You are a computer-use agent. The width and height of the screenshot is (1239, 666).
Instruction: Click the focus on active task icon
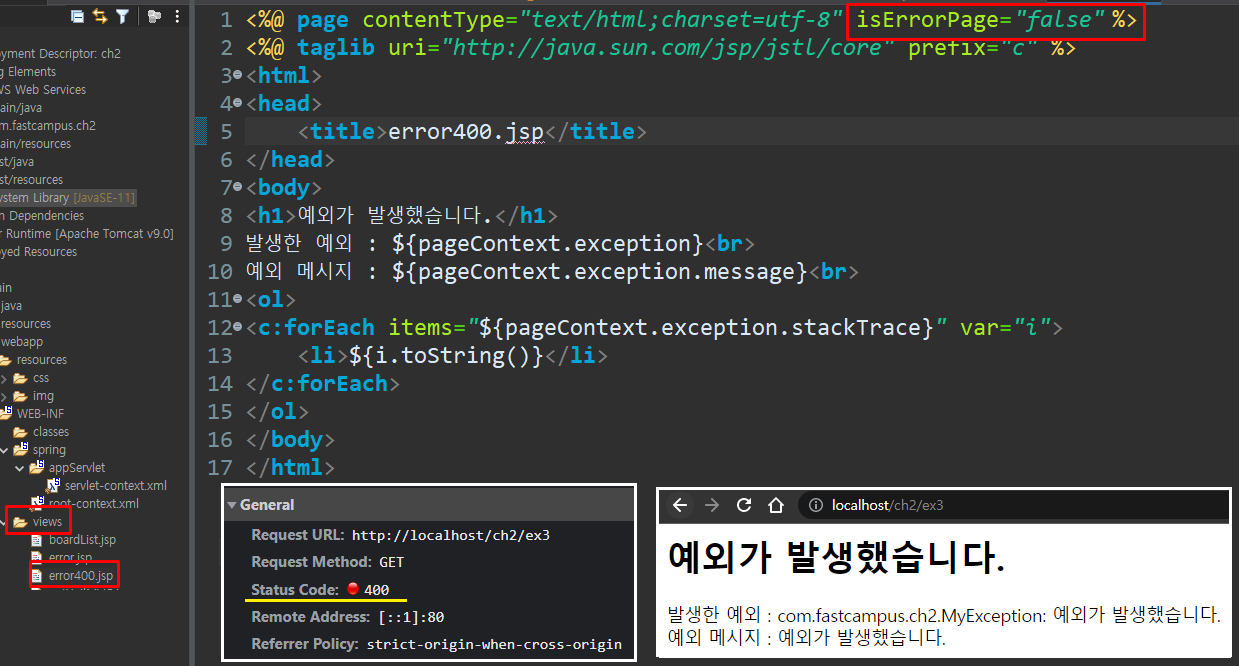tap(153, 16)
